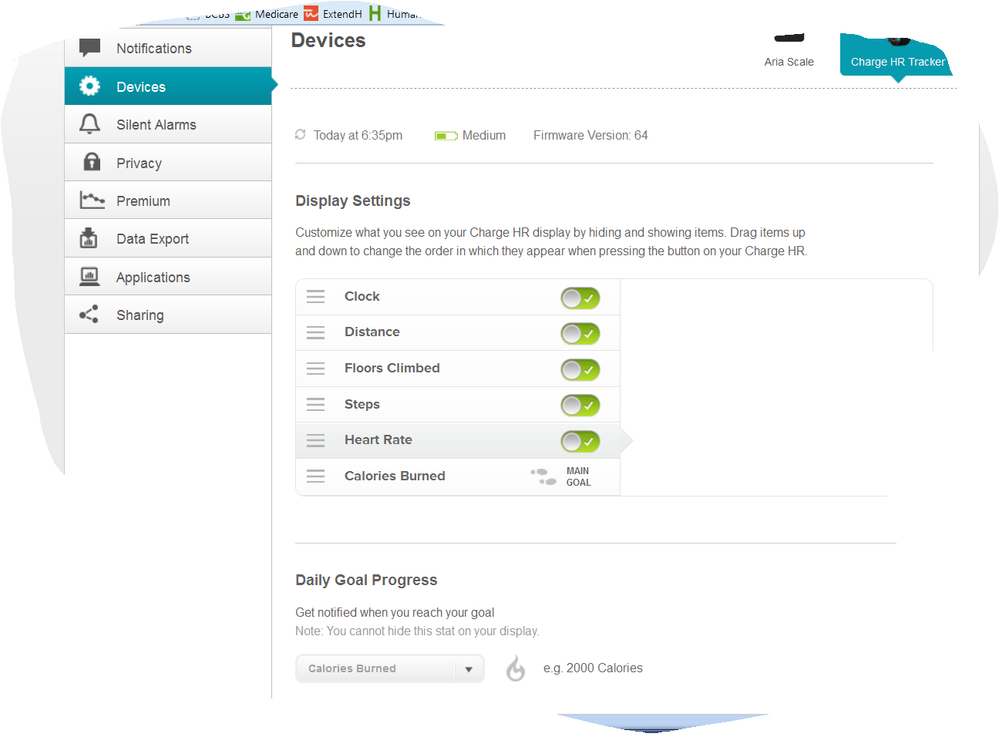999x734 pixels.
Task: Click the Notifications speech bubble icon
Action: point(90,48)
